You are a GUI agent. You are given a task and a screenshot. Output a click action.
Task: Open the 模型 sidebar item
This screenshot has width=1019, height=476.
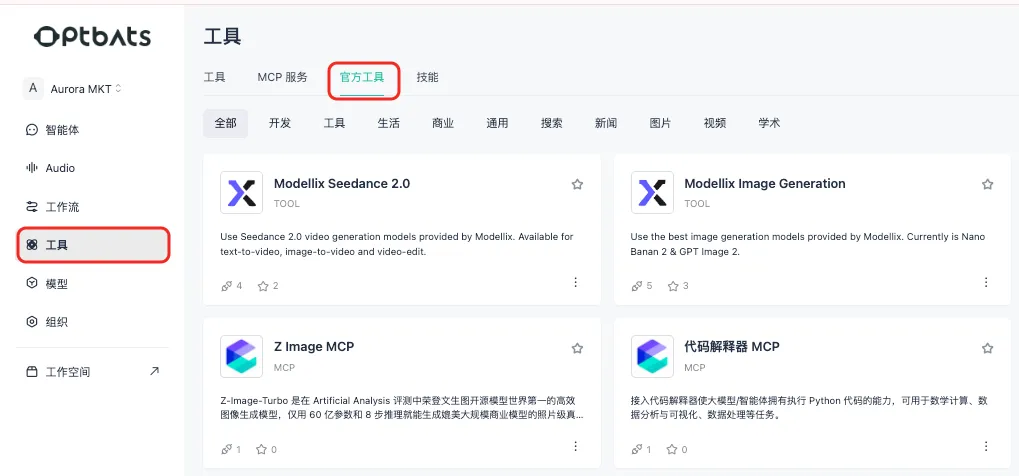[x=92, y=284]
